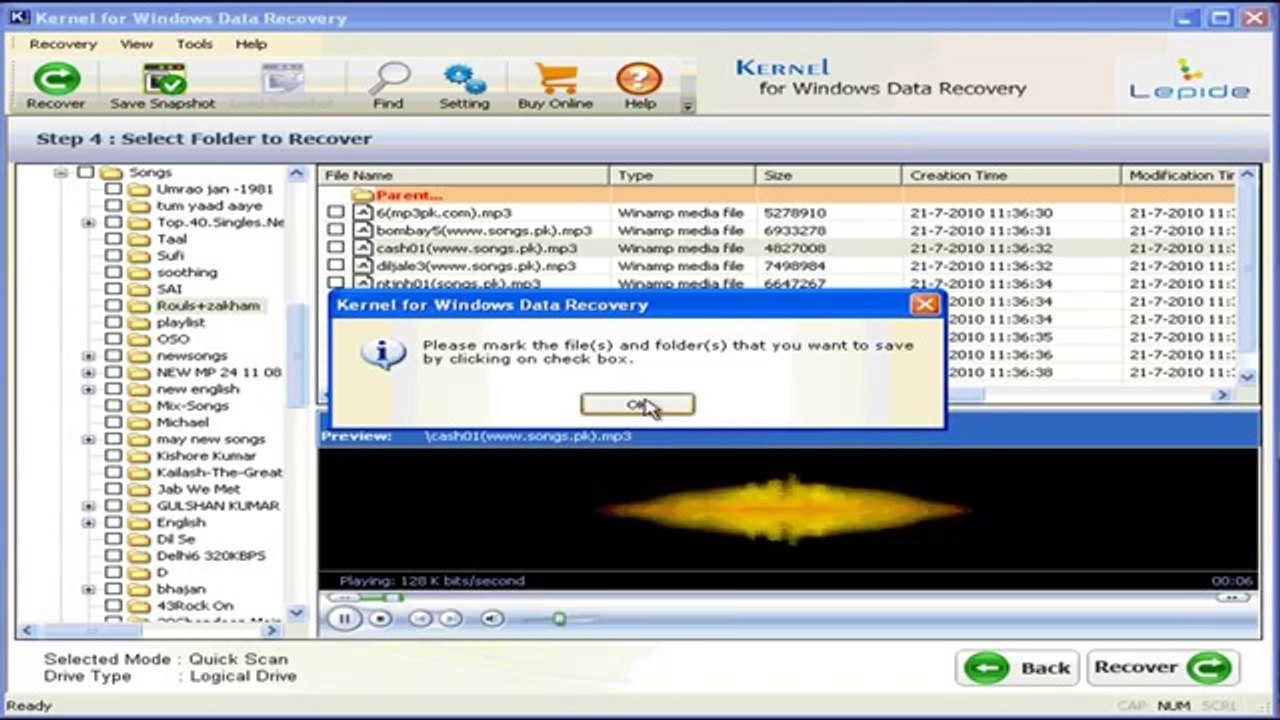Click the bottom Recover button
1280x720 pixels.
click(x=1163, y=668)
